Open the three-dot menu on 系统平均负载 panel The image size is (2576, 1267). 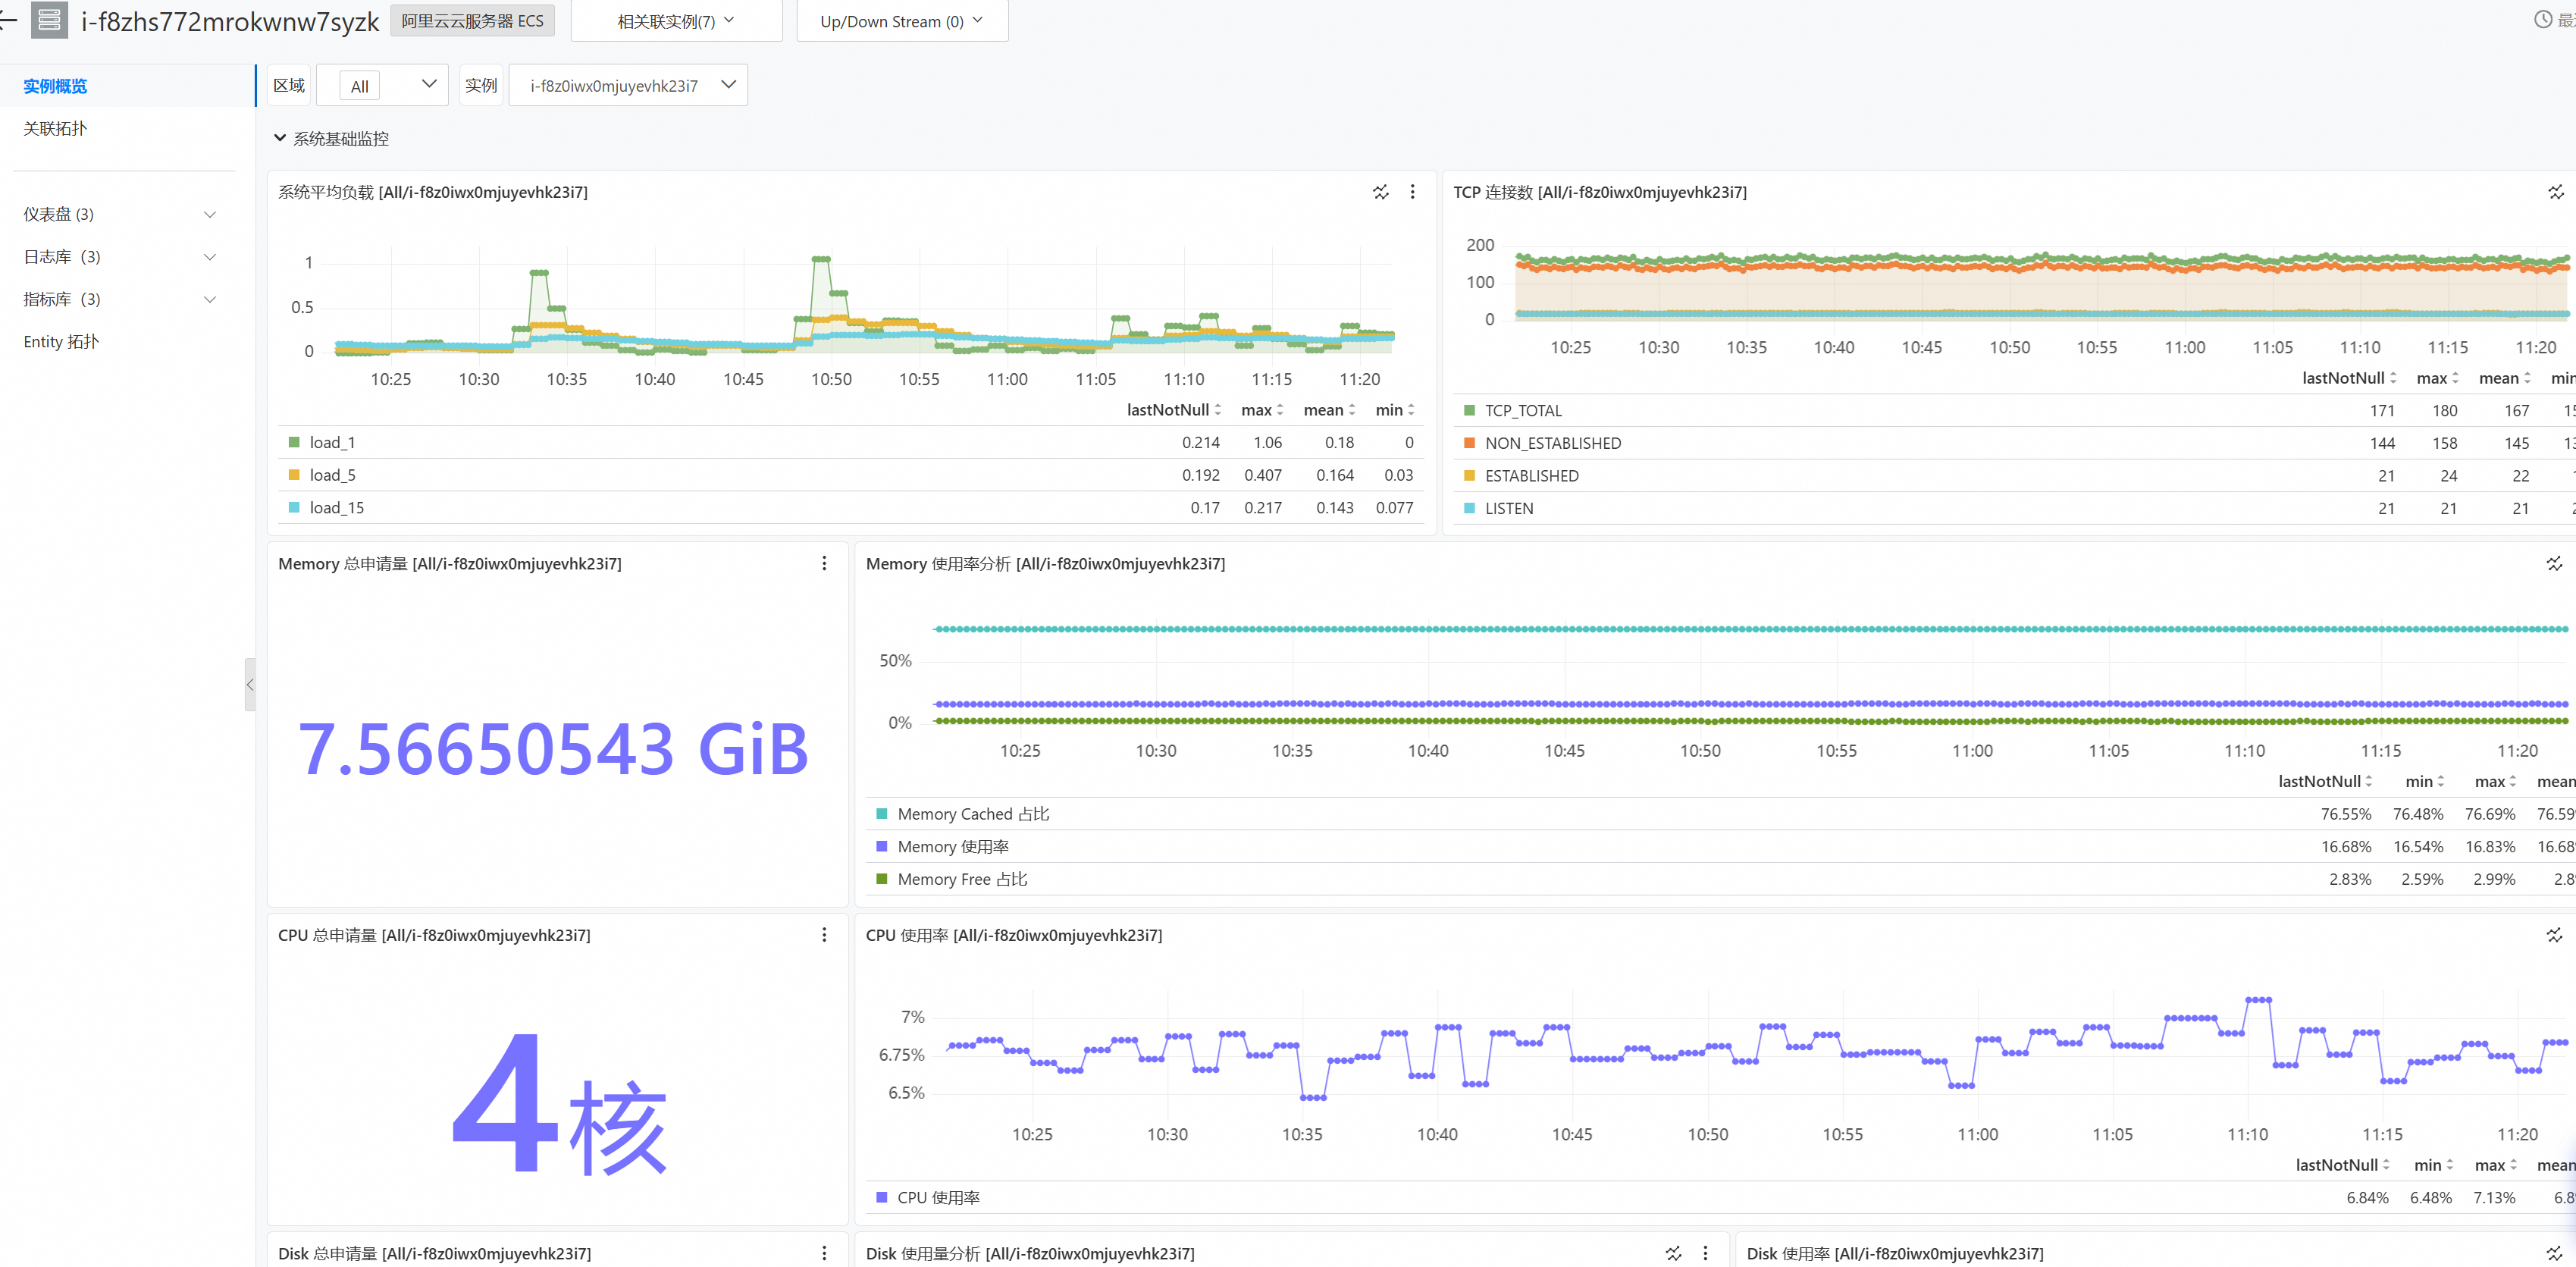click(1412, 191)
